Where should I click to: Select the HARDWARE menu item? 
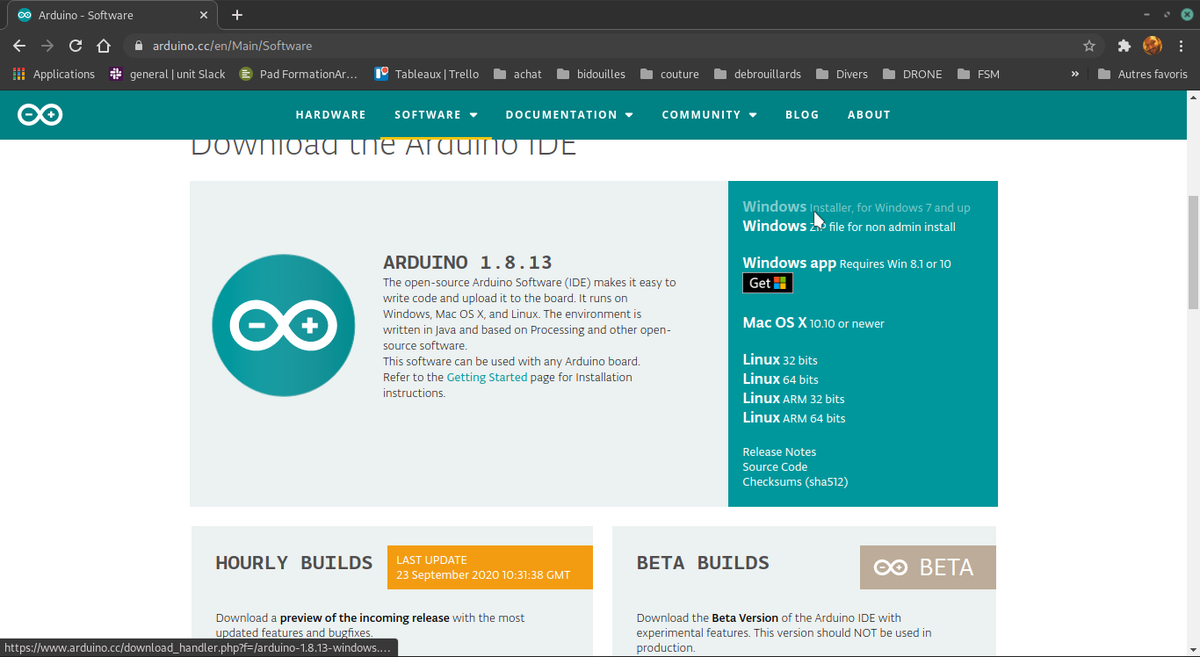(330, 114)
